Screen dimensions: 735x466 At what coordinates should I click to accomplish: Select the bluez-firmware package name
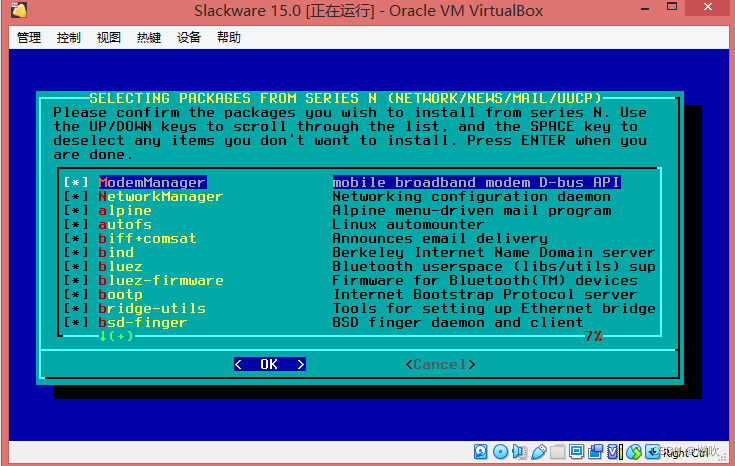(161, 281)
